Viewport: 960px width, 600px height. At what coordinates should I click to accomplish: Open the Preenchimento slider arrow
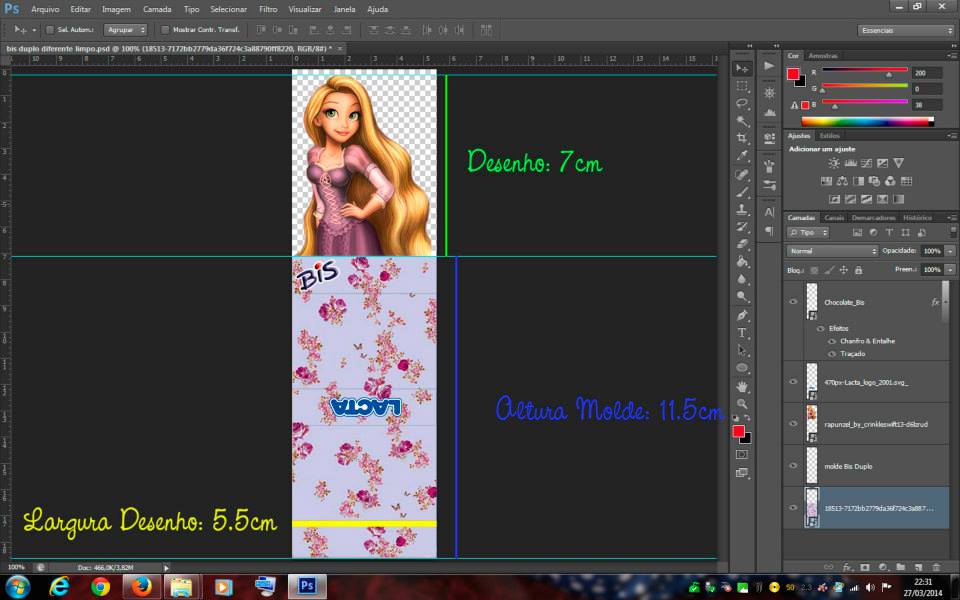click(x=950, y=269)
